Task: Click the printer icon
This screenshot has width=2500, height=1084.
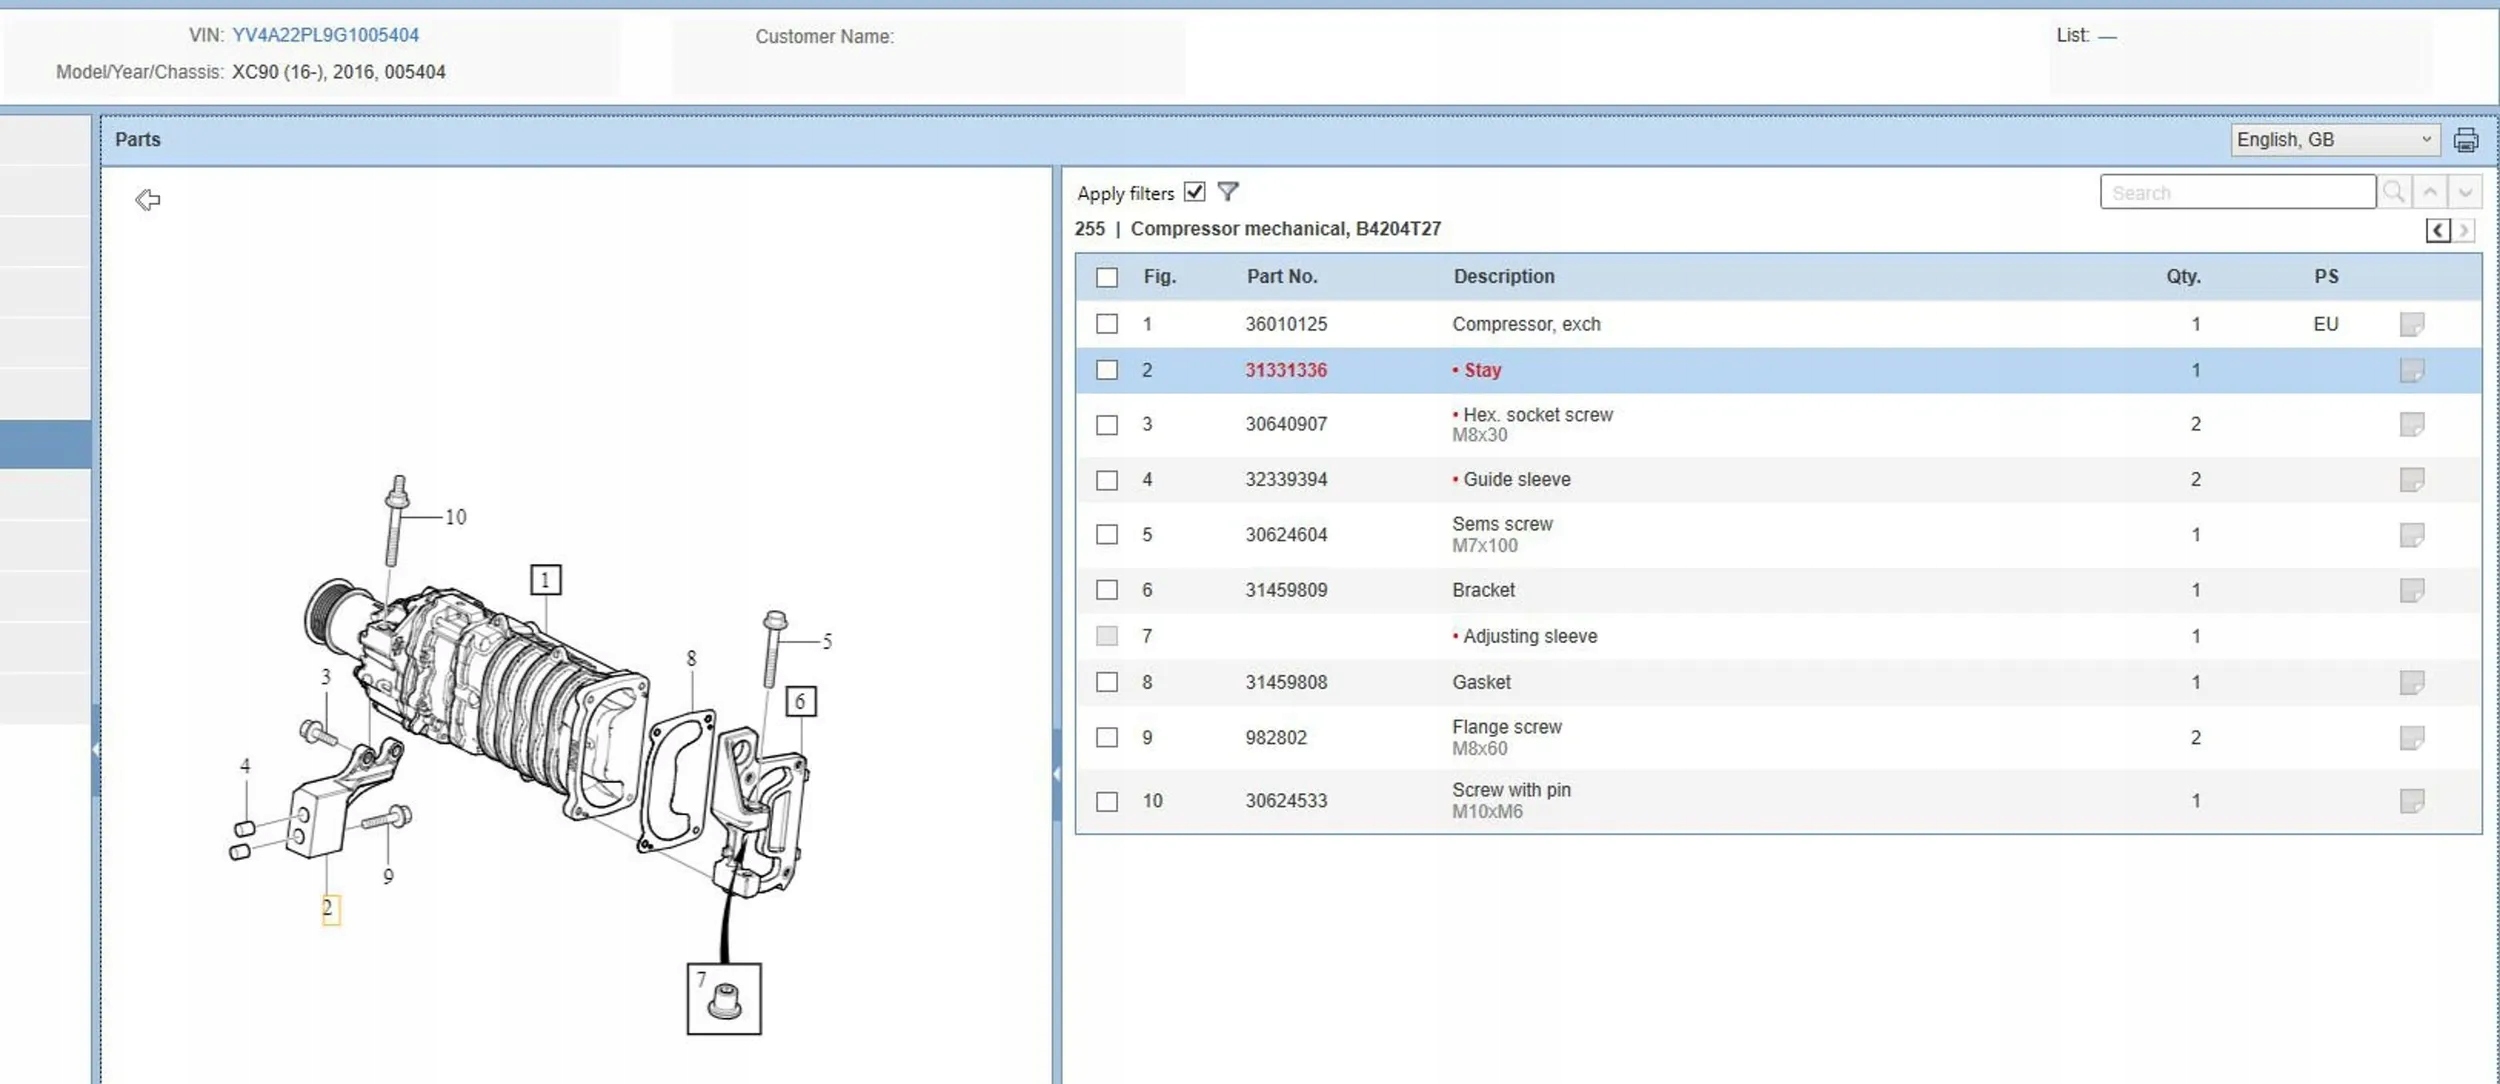Action: tap(2466, 140)
